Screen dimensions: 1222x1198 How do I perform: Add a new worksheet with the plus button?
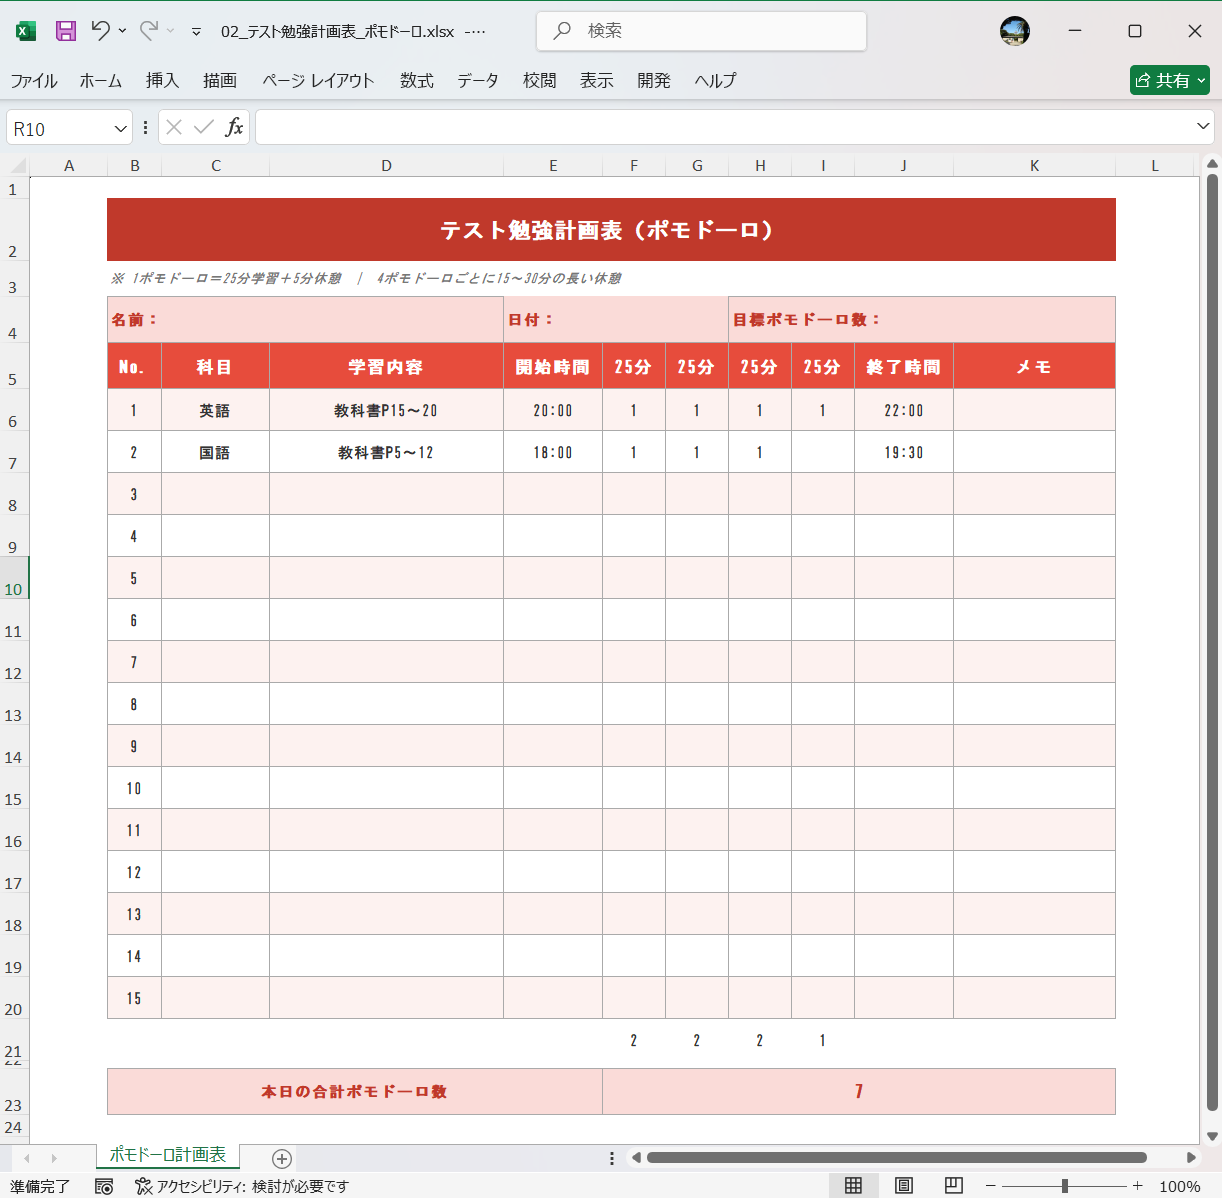[x=281, y=1158]
